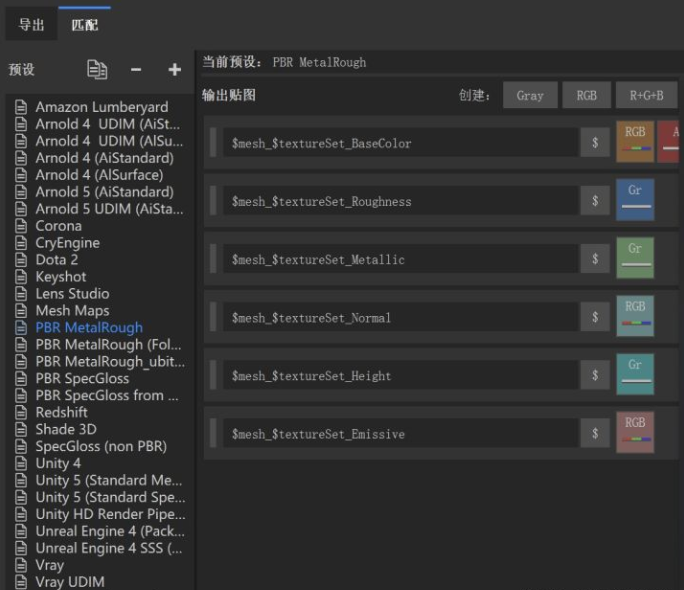Select the PBR MetalRough_ubit... preset

pyautogui.click(x=110, y=362)
